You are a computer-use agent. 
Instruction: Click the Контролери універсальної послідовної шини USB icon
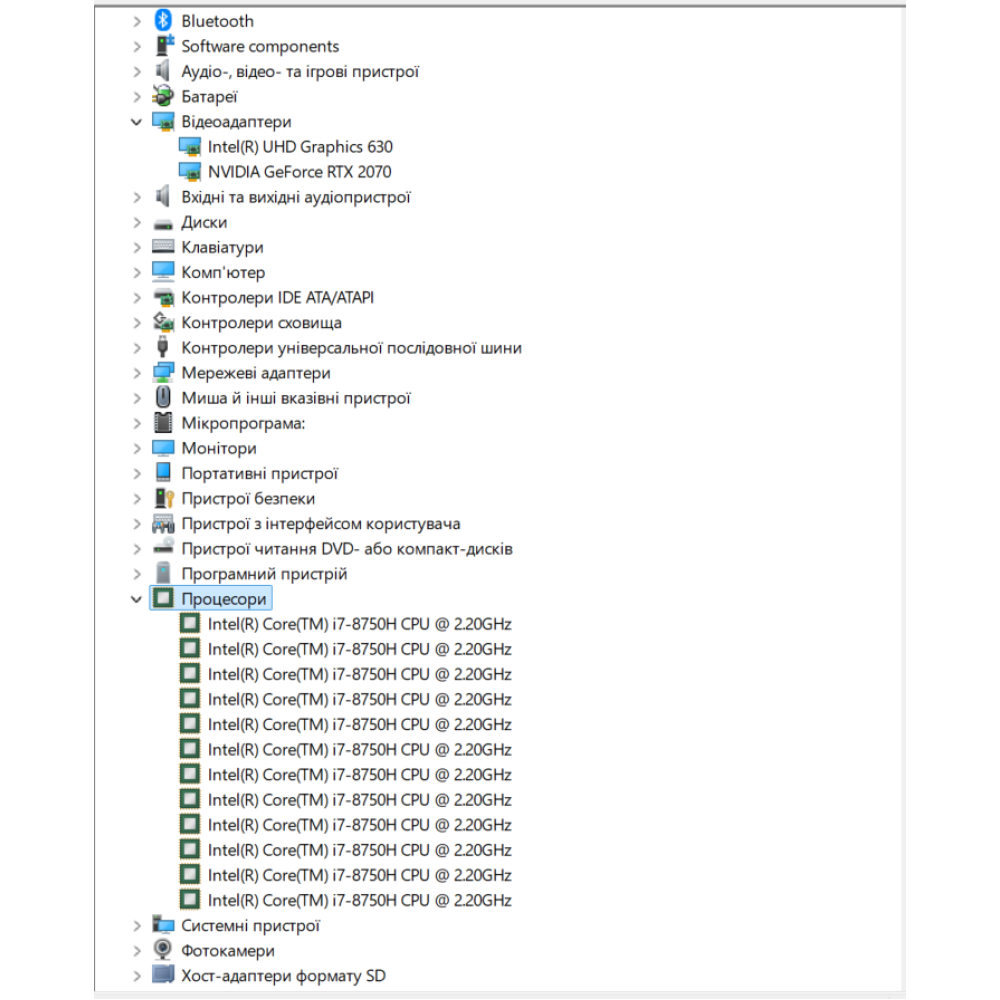pyautogui.click(x=163, y=348)
